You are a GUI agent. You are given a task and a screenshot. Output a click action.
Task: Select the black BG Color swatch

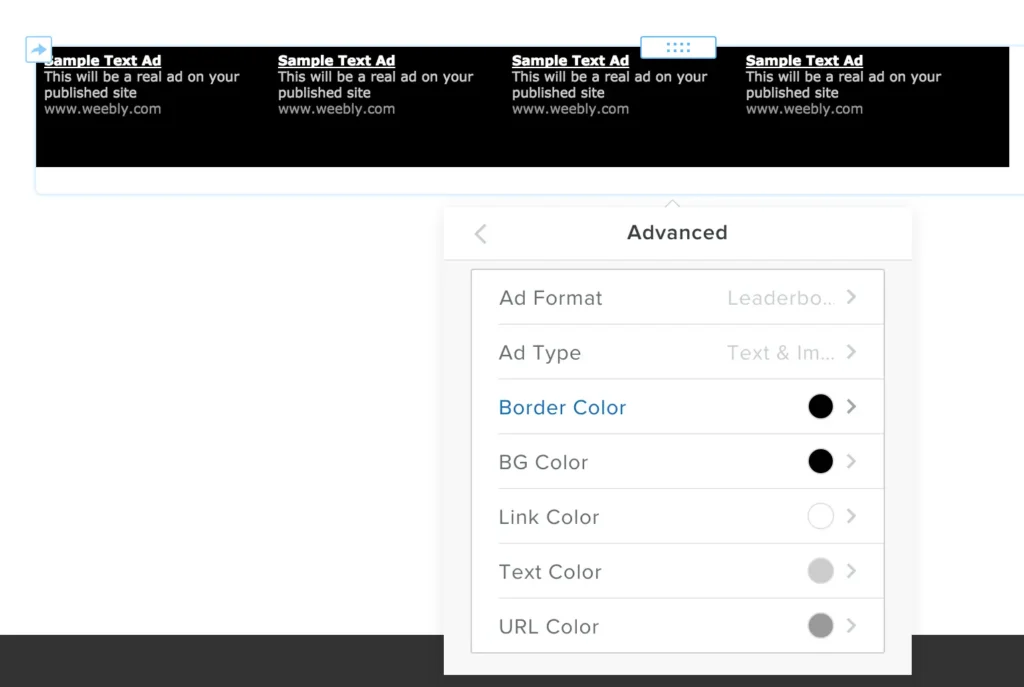tap(820, 461)
